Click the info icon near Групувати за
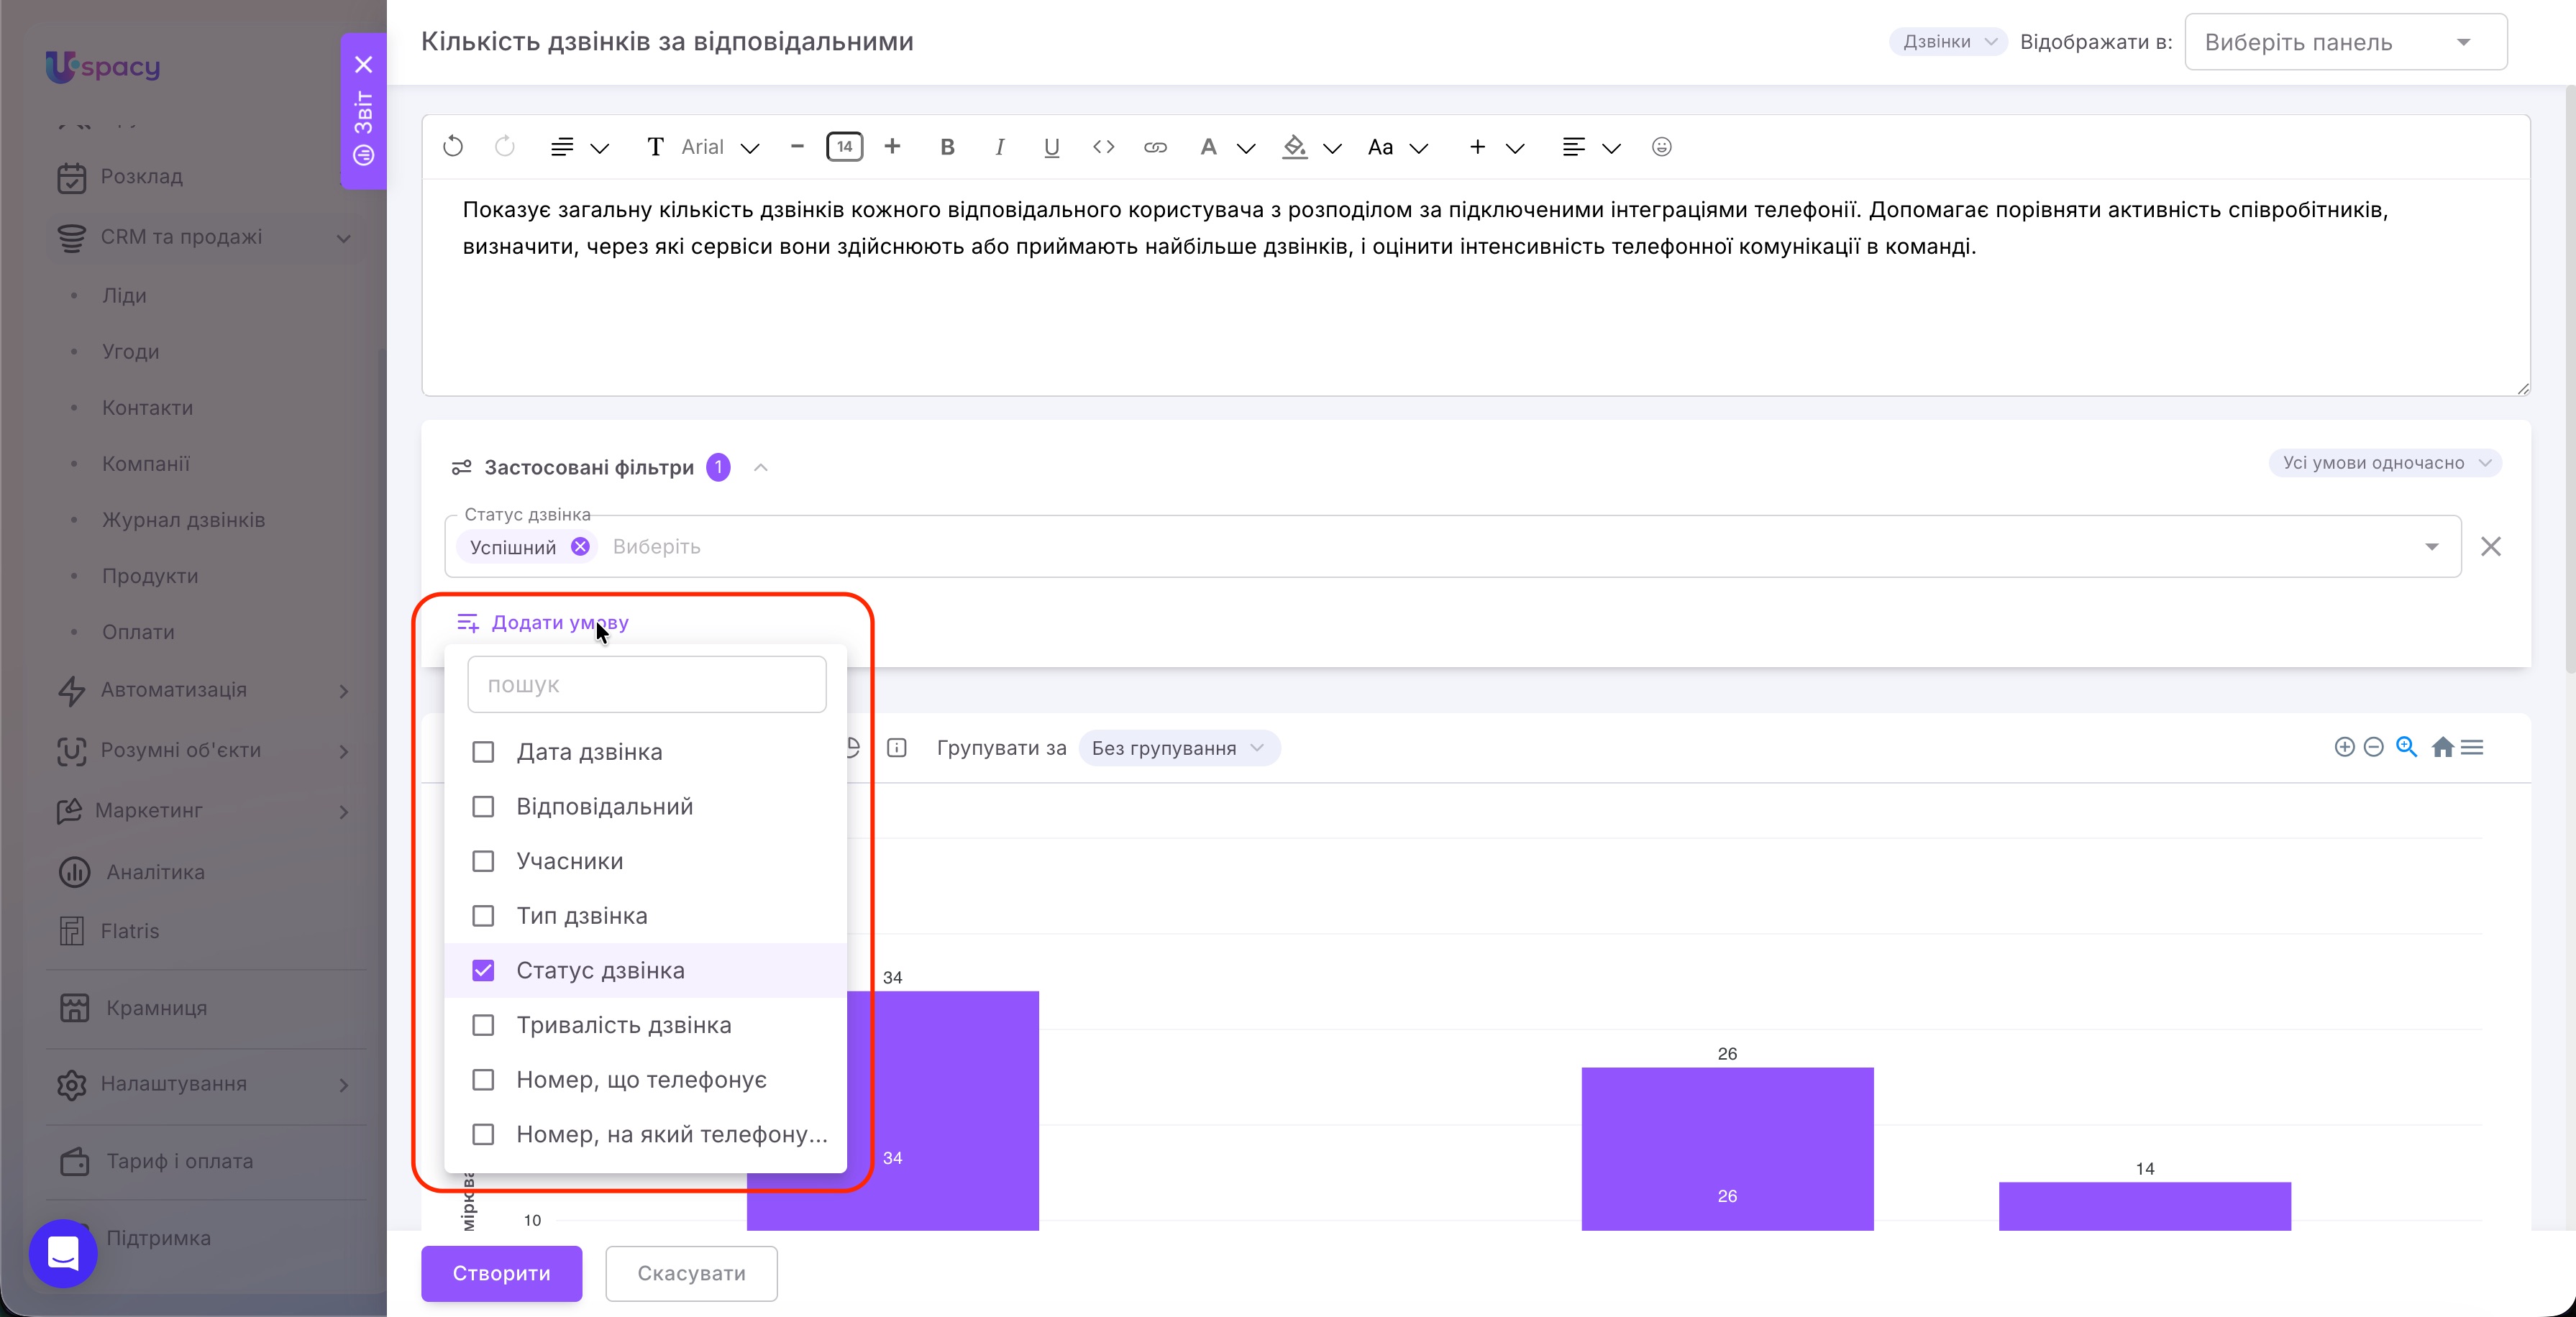Viewport: 2576px width, 1317px height. point(897,748)
